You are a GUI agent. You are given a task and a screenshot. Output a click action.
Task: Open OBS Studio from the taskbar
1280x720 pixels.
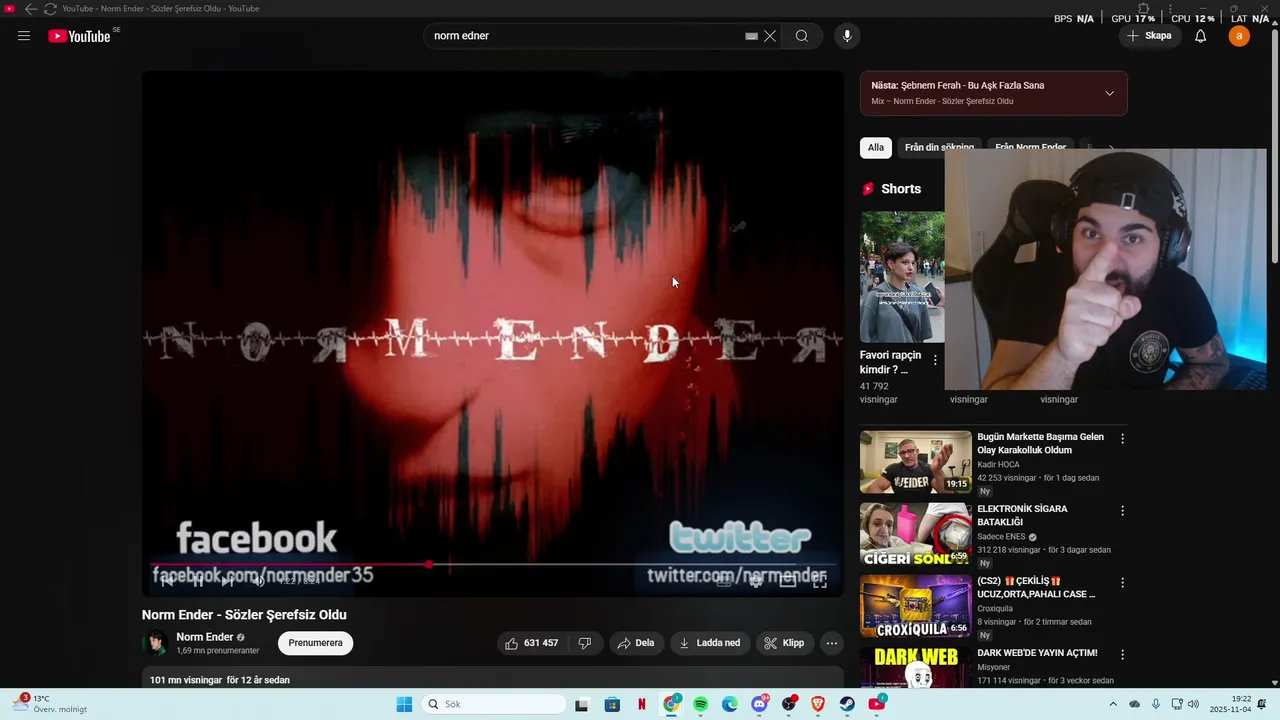point(789,704)
